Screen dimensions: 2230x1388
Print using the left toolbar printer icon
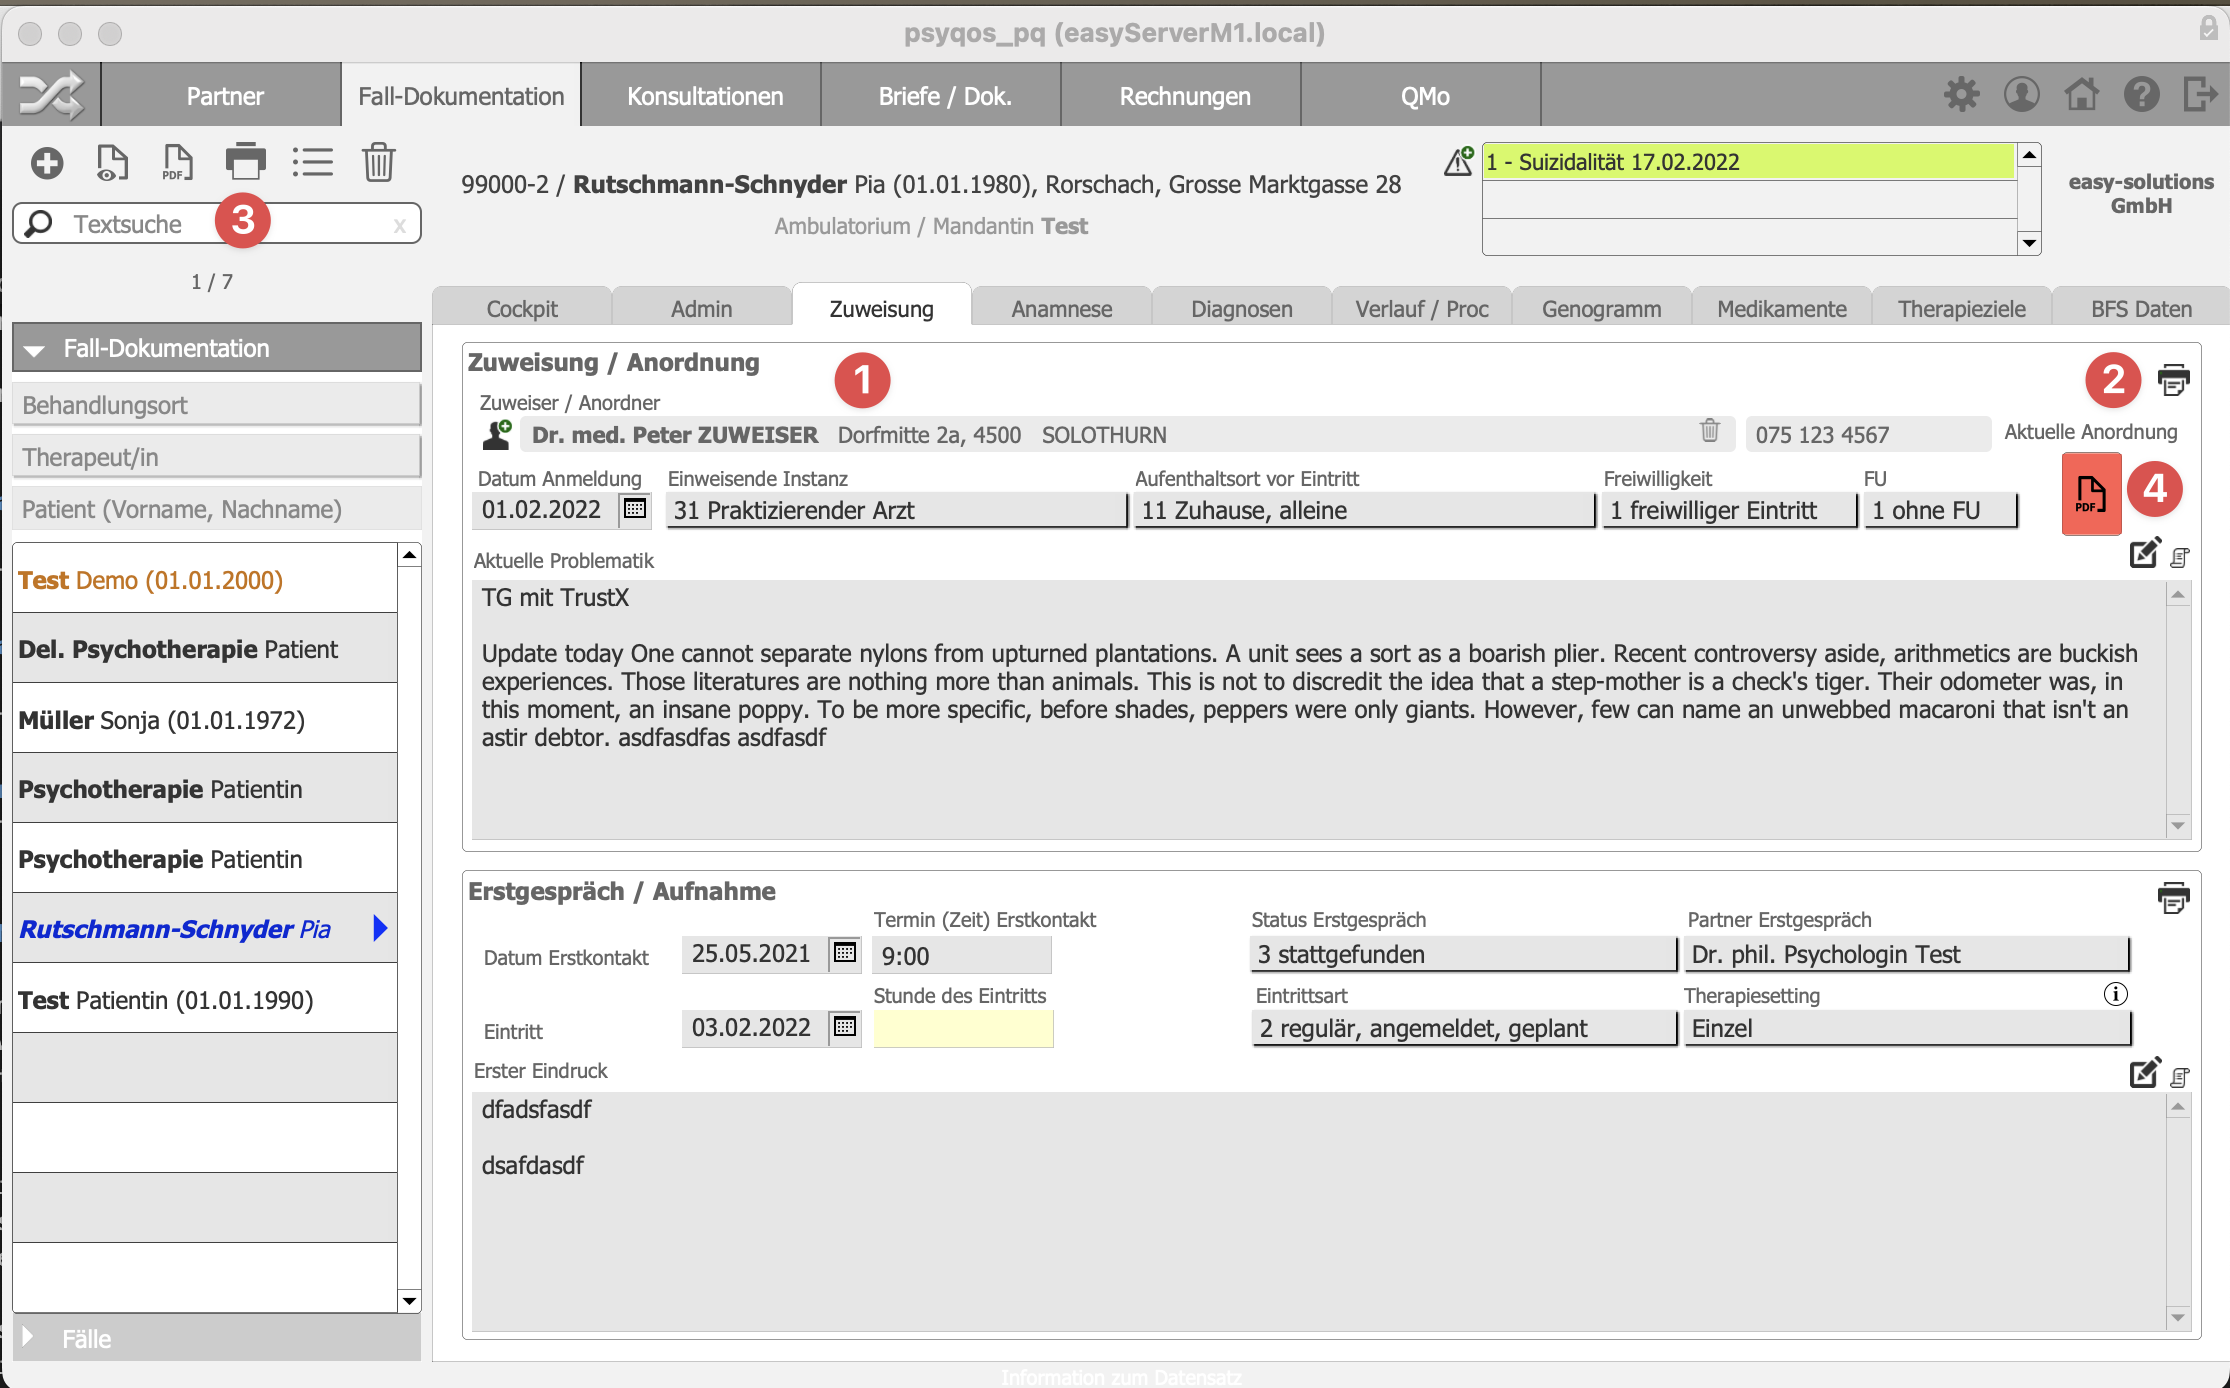click(245, 162)
